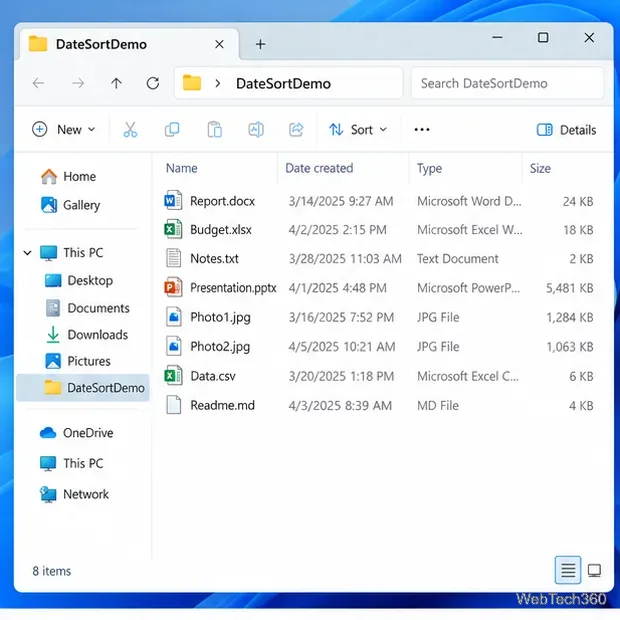Select the Presentation.pptx file name

click(x=233, y=287)
